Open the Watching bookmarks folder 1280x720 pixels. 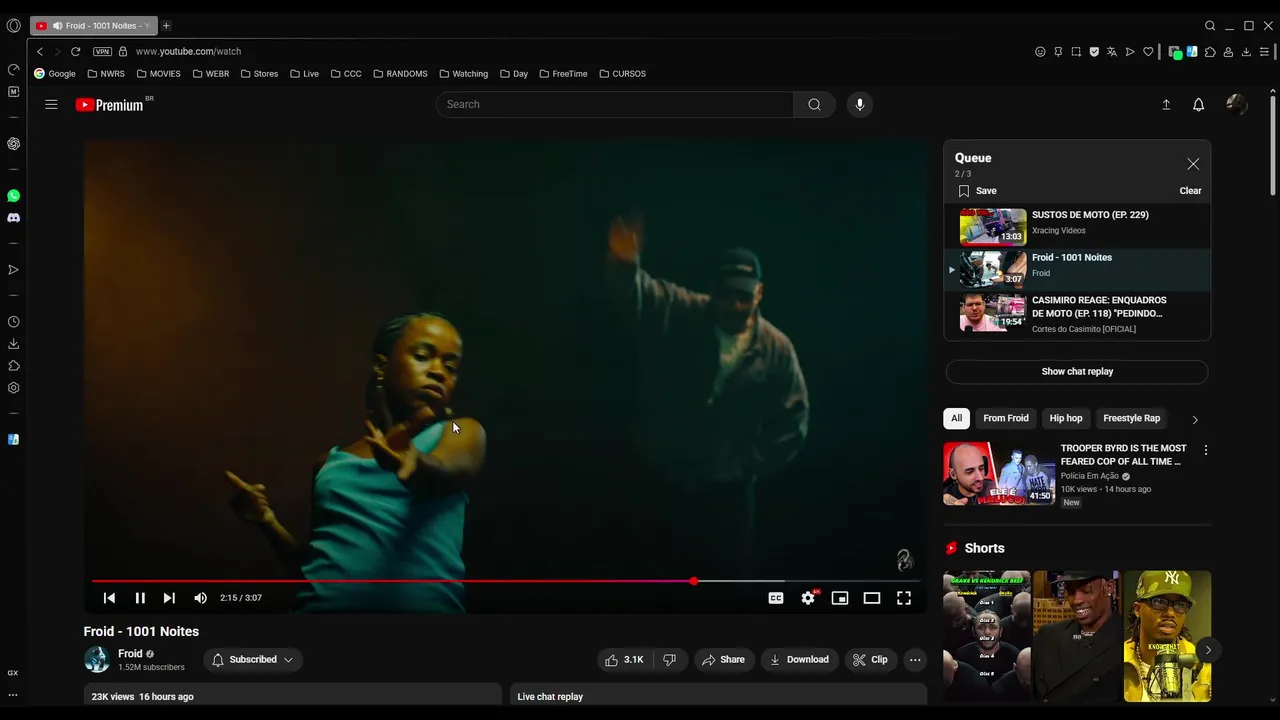pyautogui.click(x=464, y=74)
